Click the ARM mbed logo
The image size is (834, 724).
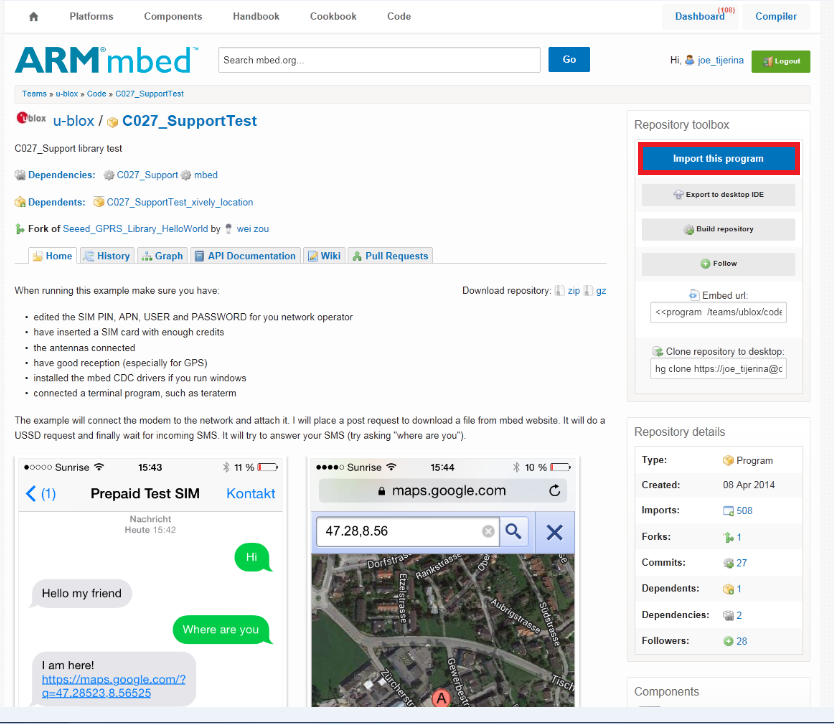[106, 60]
